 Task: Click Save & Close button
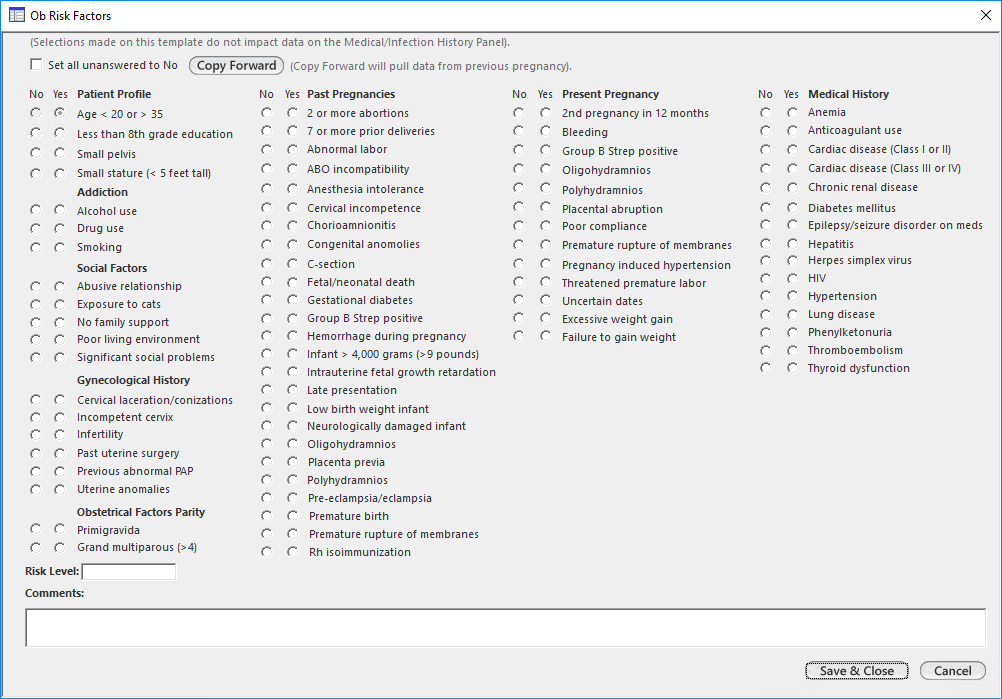(856, 671)
